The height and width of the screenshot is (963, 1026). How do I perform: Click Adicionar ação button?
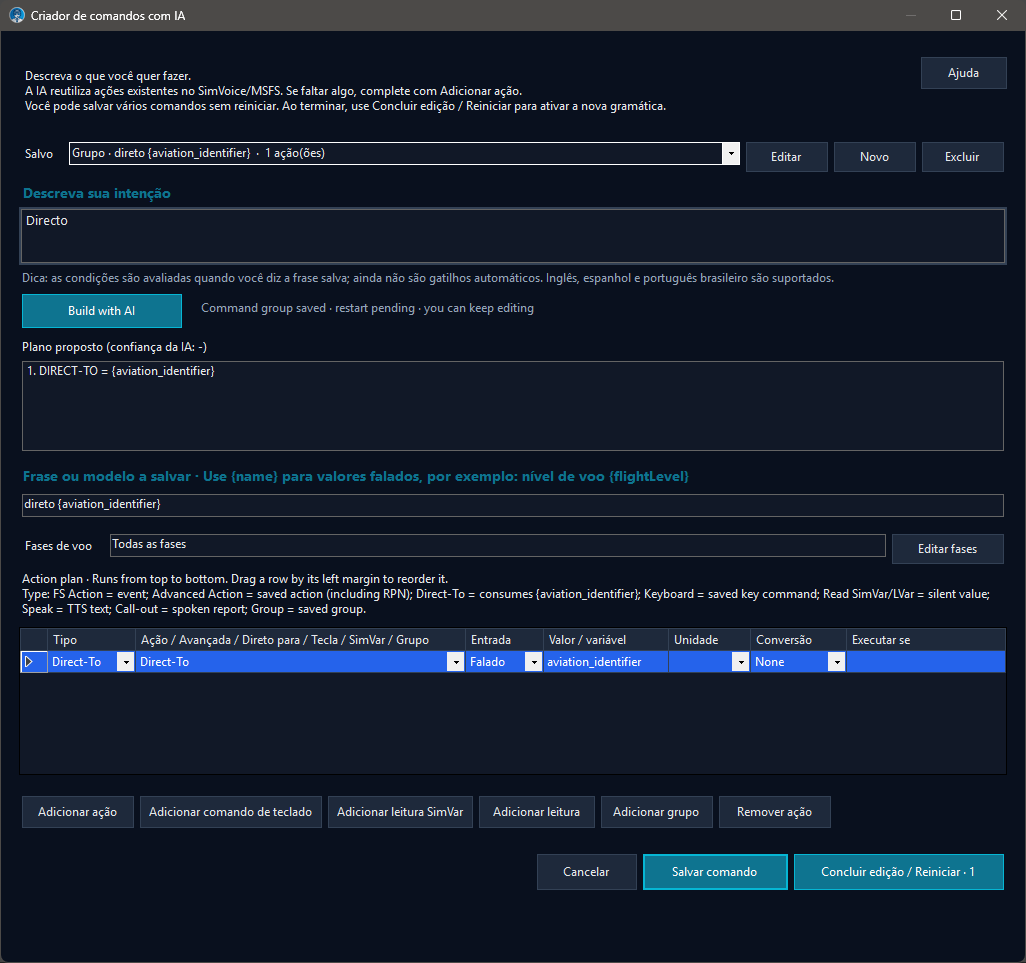pyautogui.click(x=77, y=812)
